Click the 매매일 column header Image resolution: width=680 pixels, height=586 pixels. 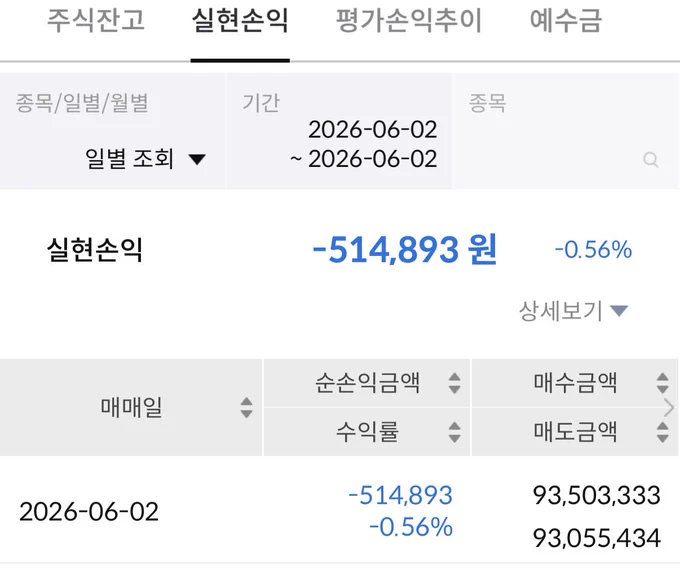click(131, 408)
